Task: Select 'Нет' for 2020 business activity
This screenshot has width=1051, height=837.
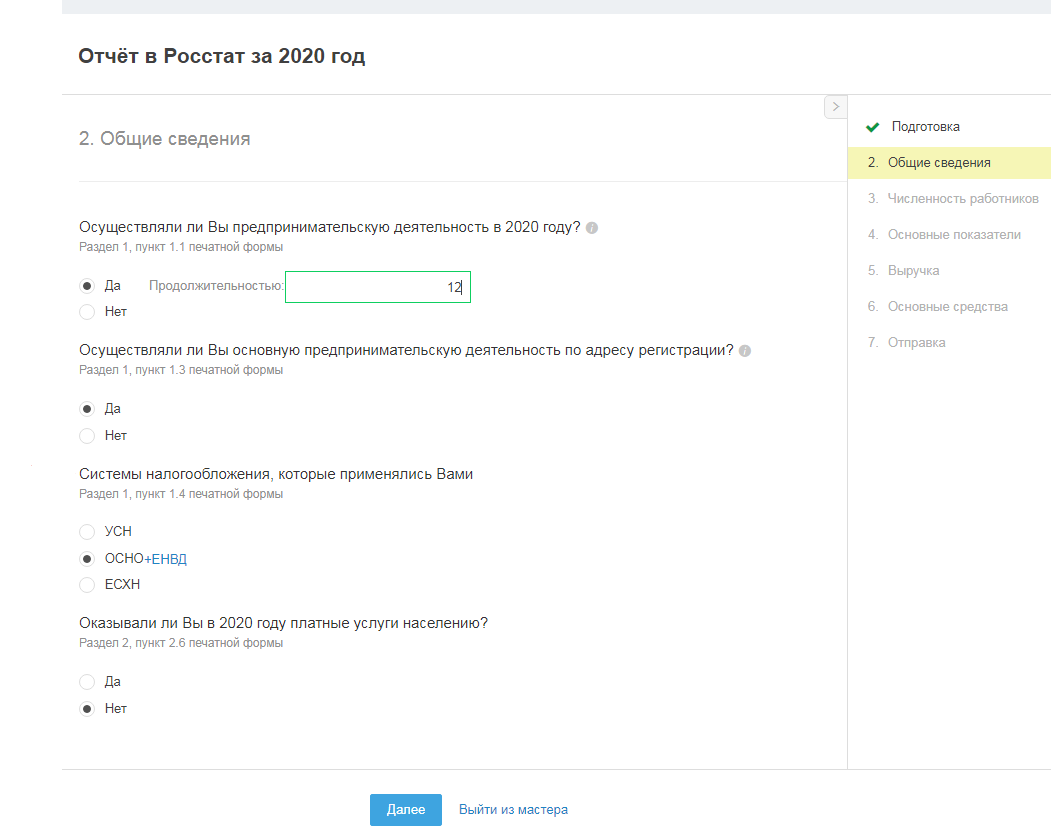Action: (87, 312)
